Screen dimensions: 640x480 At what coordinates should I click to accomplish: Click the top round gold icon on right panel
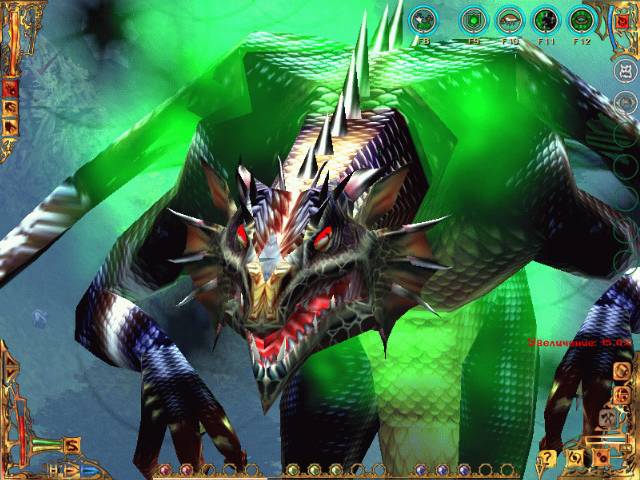coord(622,371)
